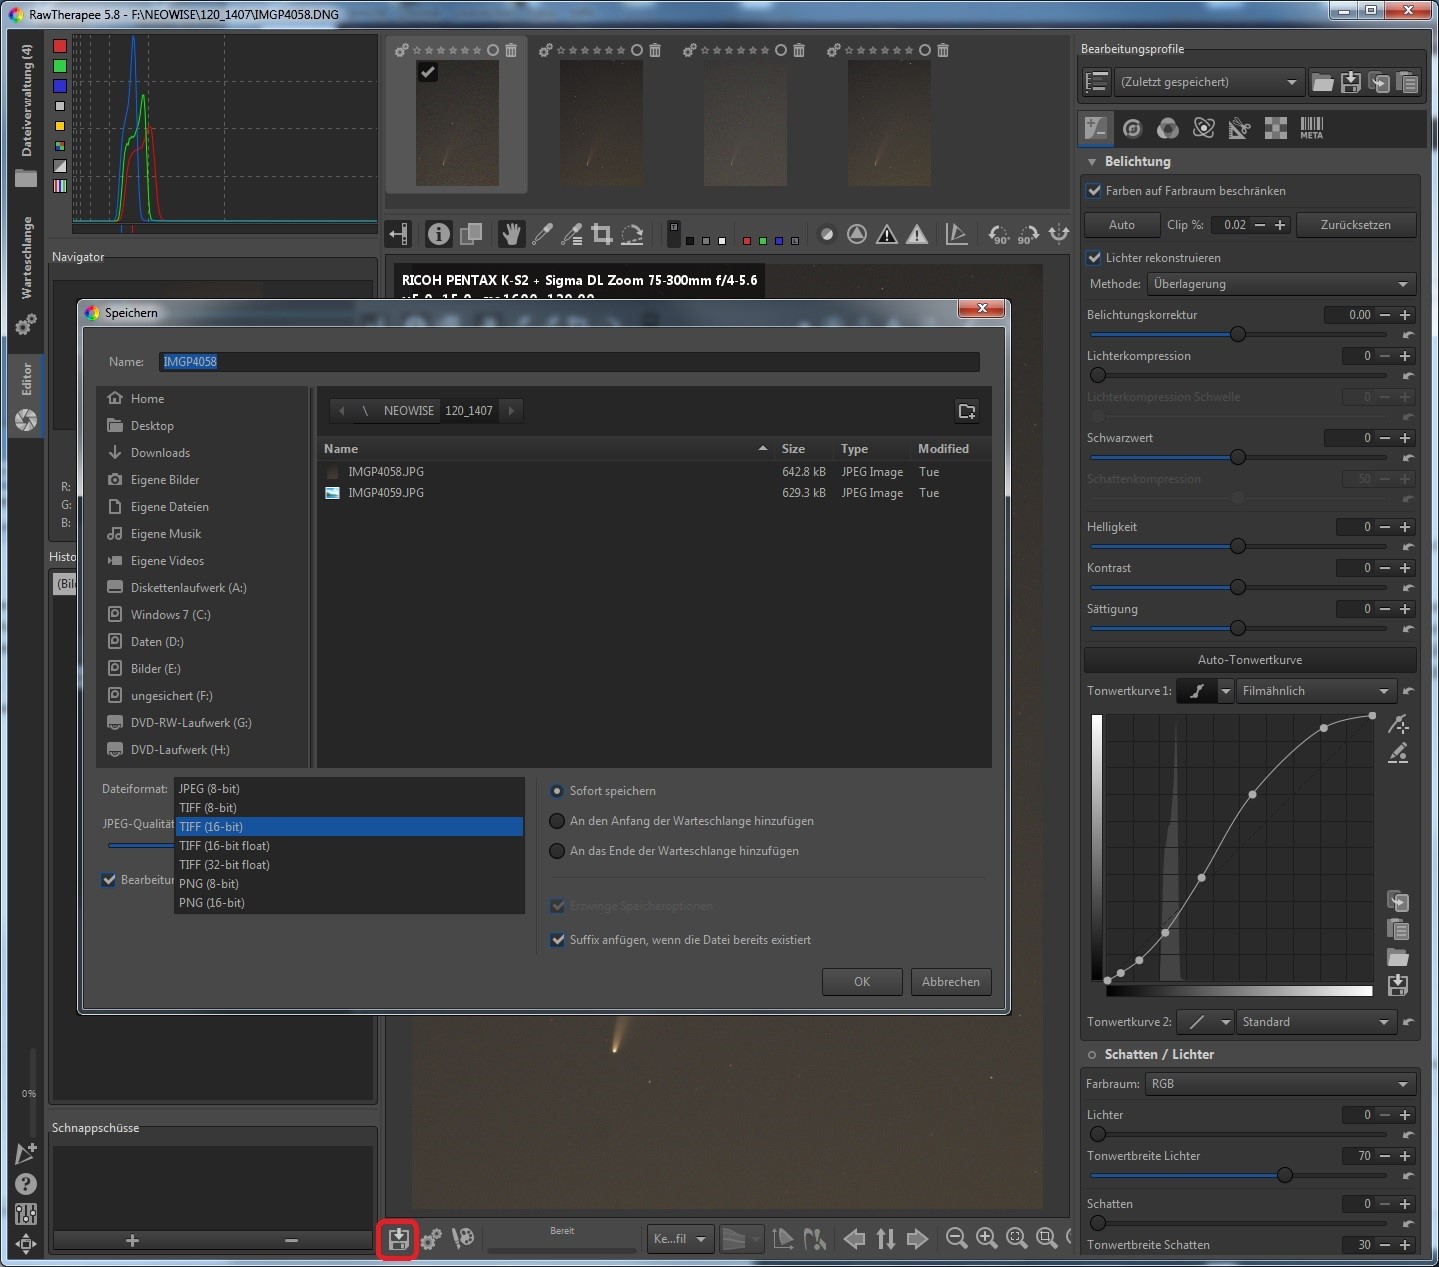Show image info overlay icon

(x=438, y=234)
